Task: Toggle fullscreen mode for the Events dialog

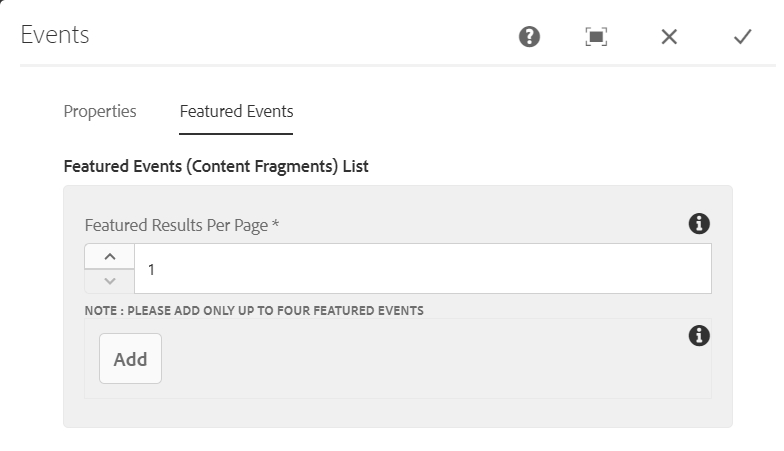Action: click(x=596, y=36)
